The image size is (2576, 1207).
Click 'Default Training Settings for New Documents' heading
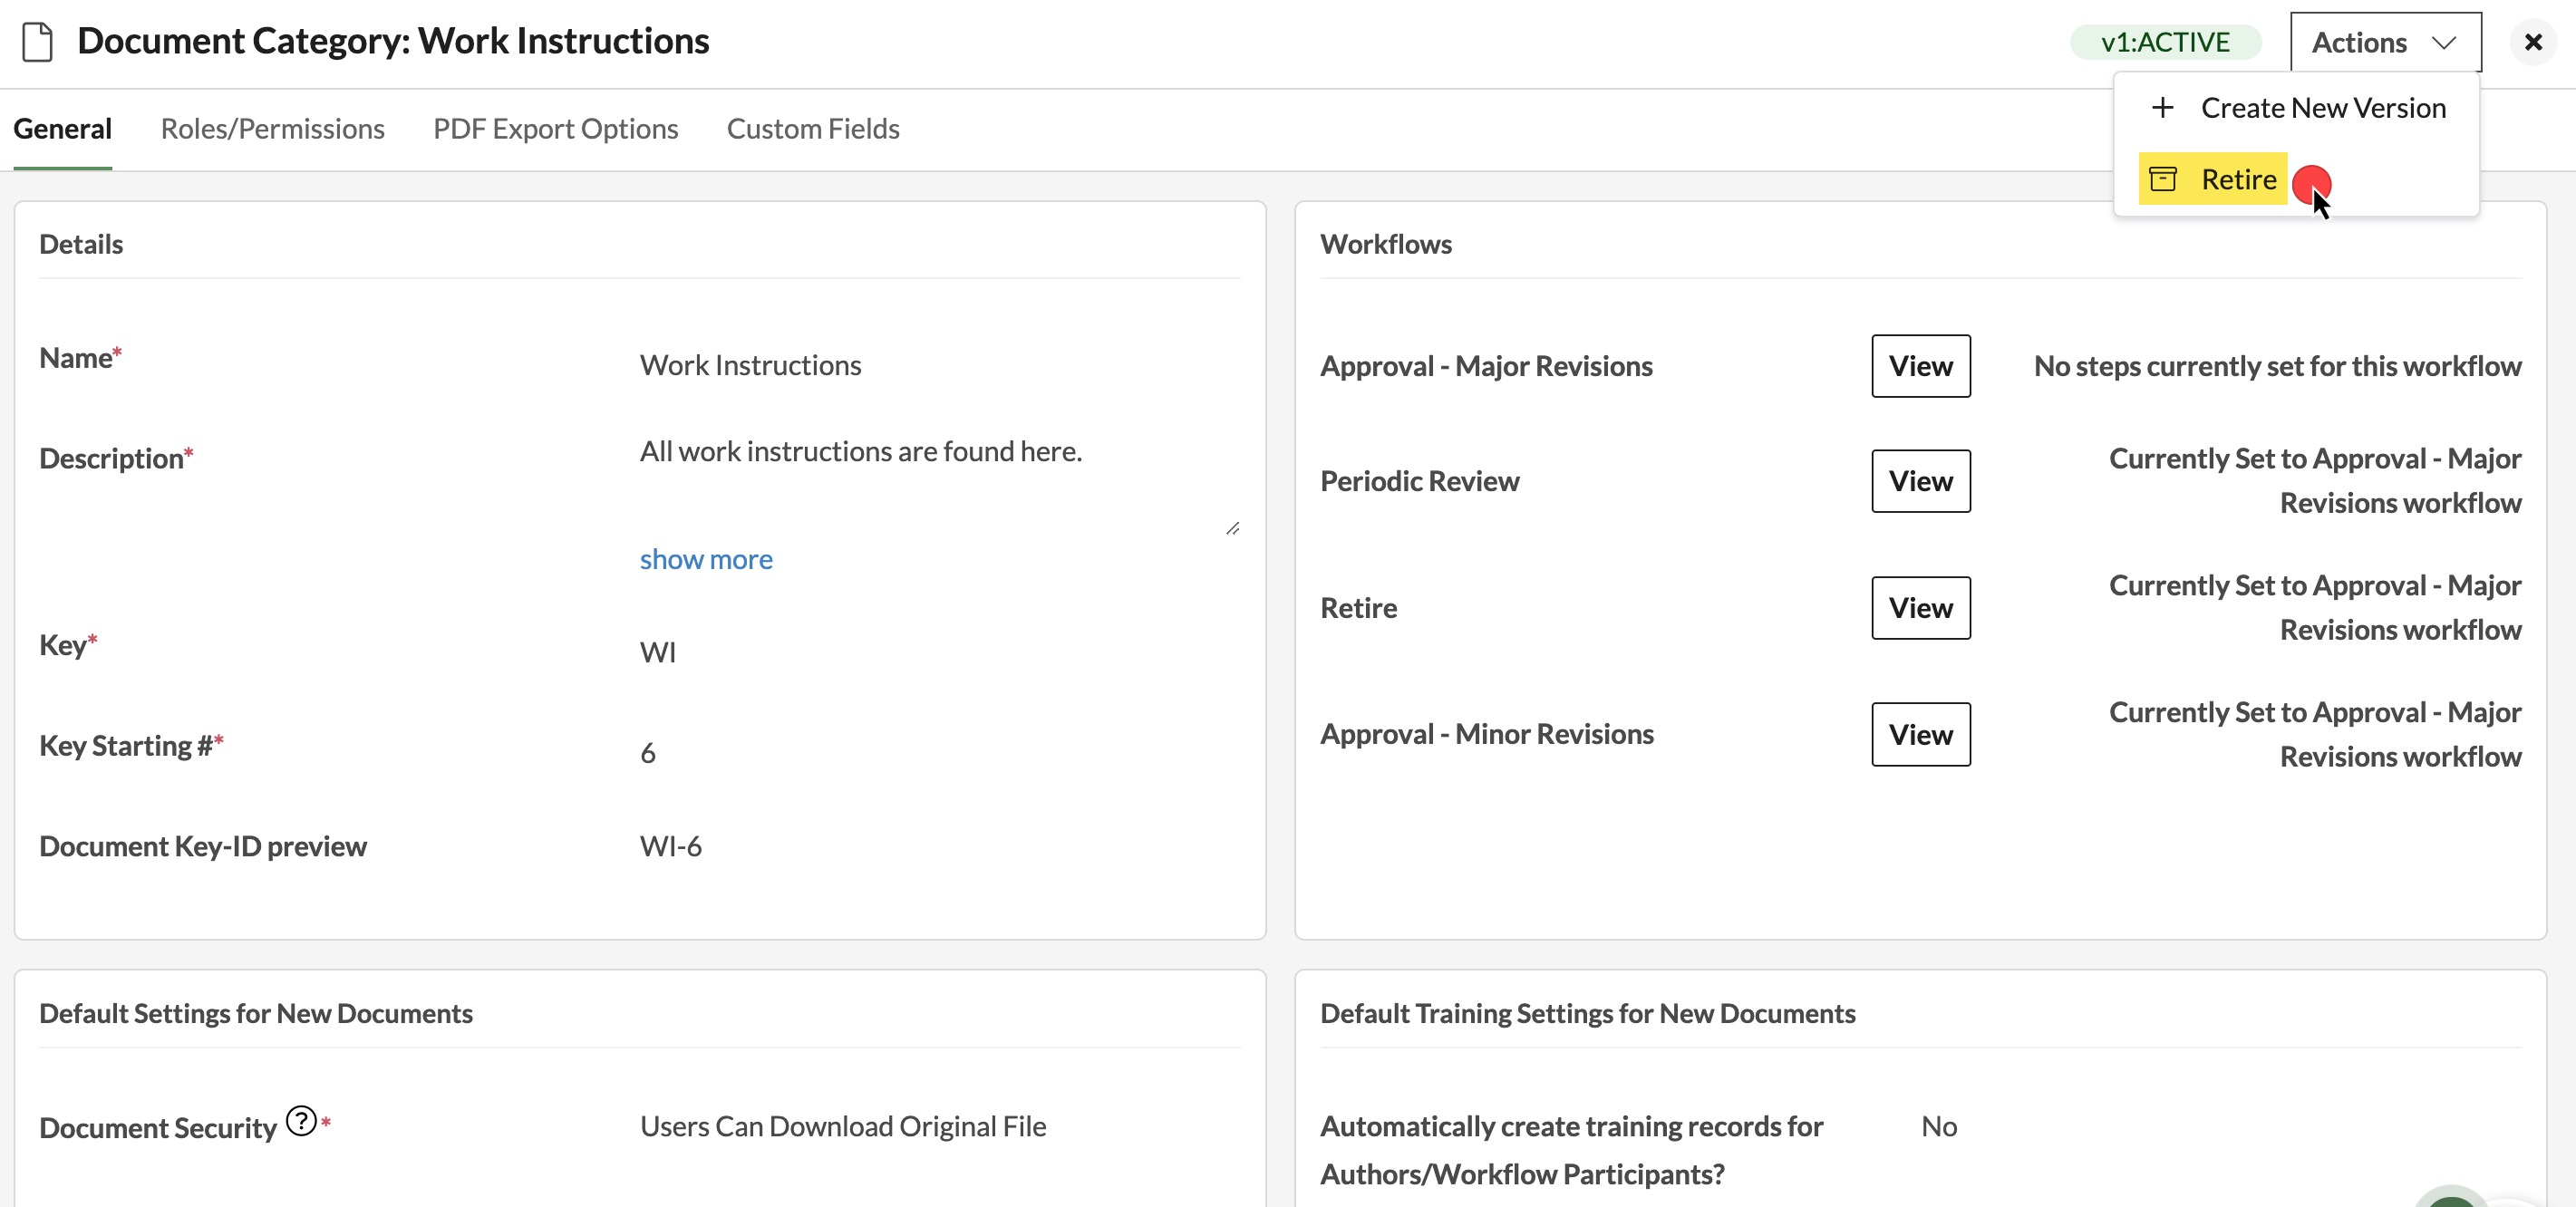1587,1014
